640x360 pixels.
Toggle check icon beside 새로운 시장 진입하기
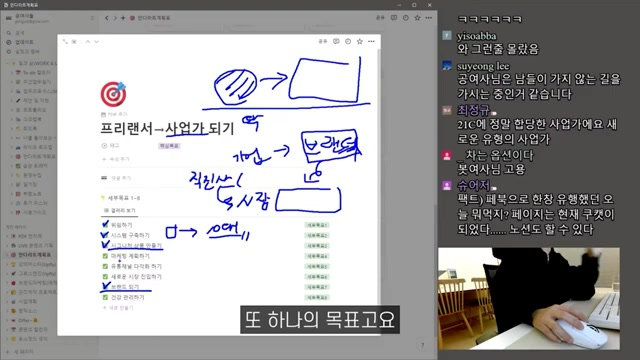(x=105, y=276)
